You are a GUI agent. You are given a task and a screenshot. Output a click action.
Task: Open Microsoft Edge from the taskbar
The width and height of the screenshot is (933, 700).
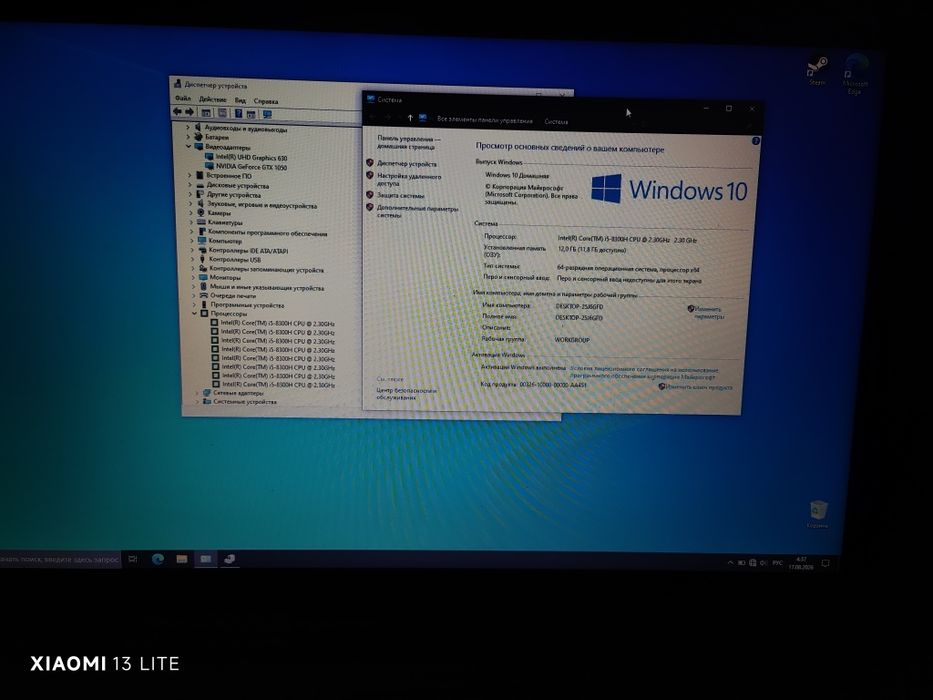pyautogui.click(x=158, y=559)
